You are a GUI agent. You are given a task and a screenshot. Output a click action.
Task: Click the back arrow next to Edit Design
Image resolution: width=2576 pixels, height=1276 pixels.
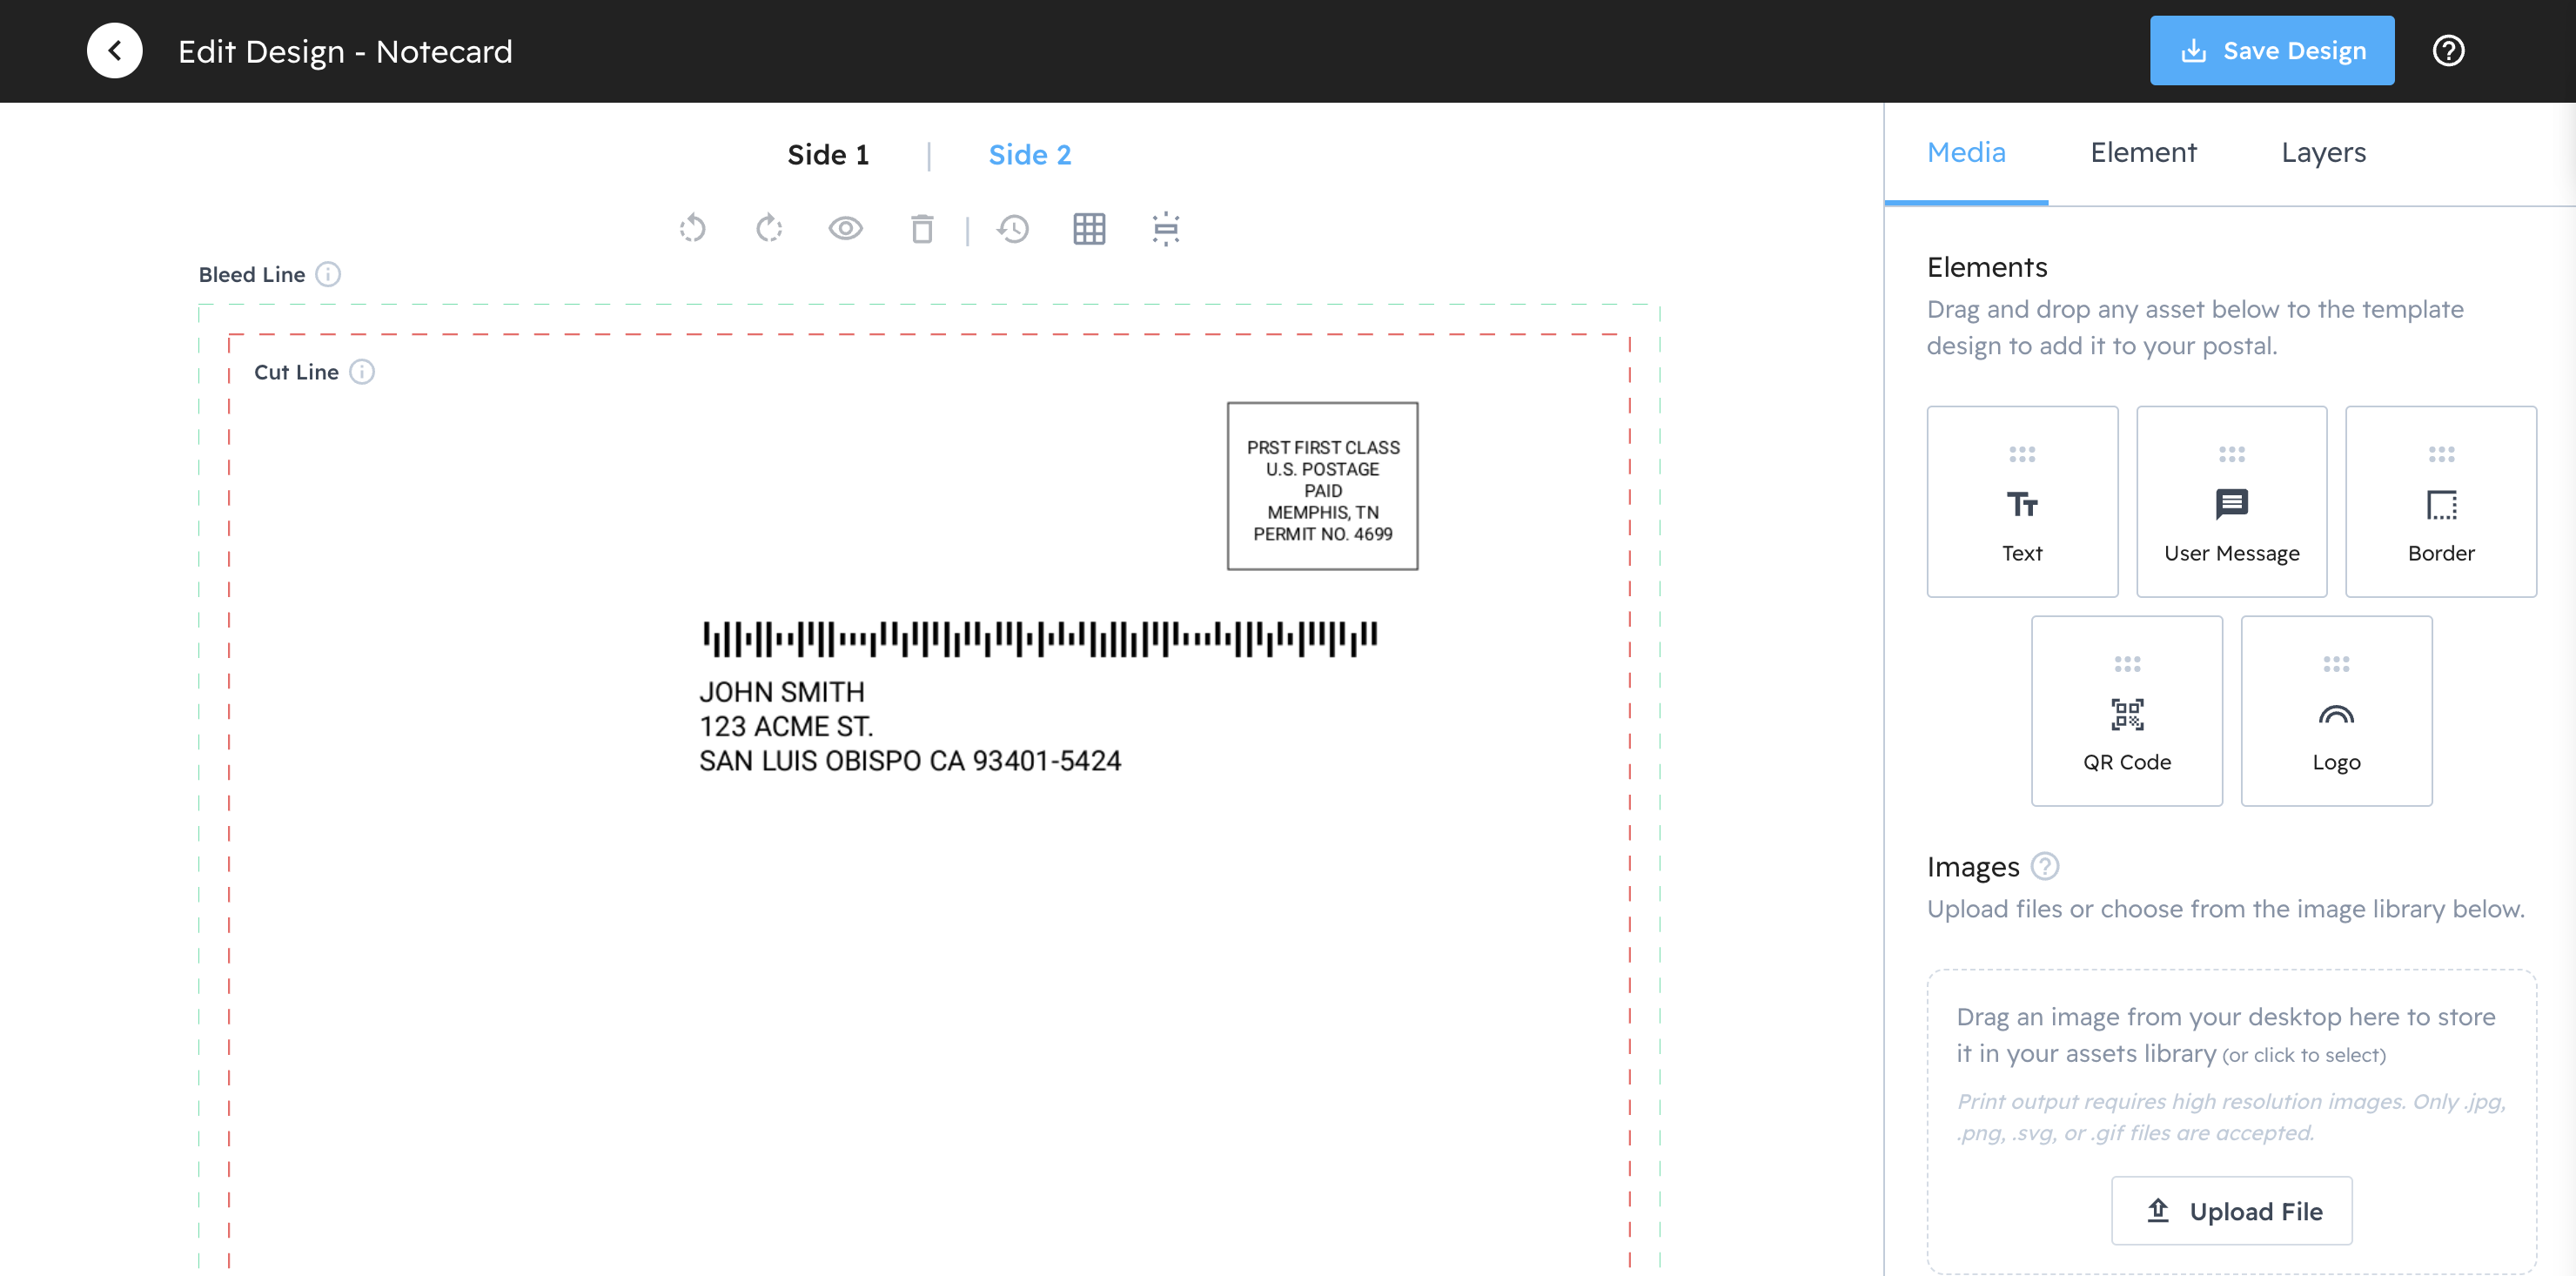(114, 50)
